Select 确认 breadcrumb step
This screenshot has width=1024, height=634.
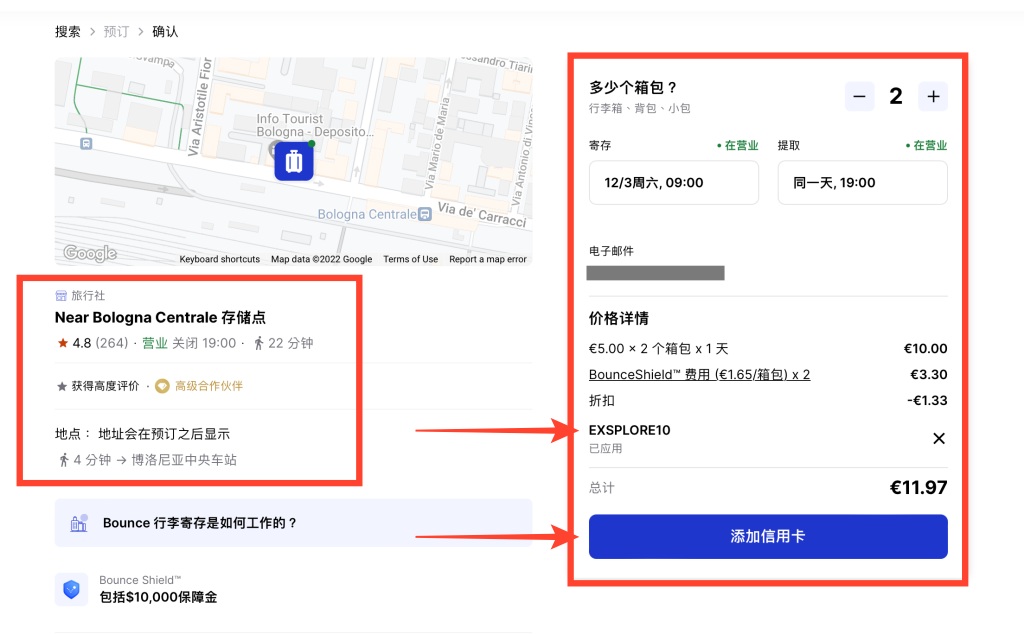tap(165, 31)
